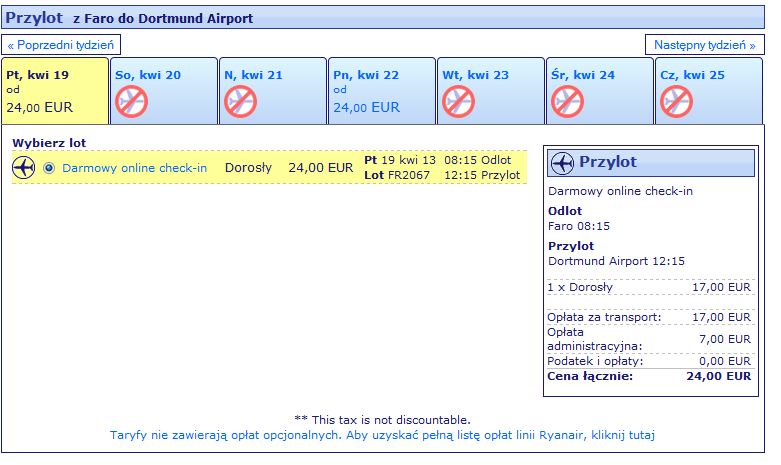Click Dortmund Airport 12:15 in summary

[x=617, y=261]
